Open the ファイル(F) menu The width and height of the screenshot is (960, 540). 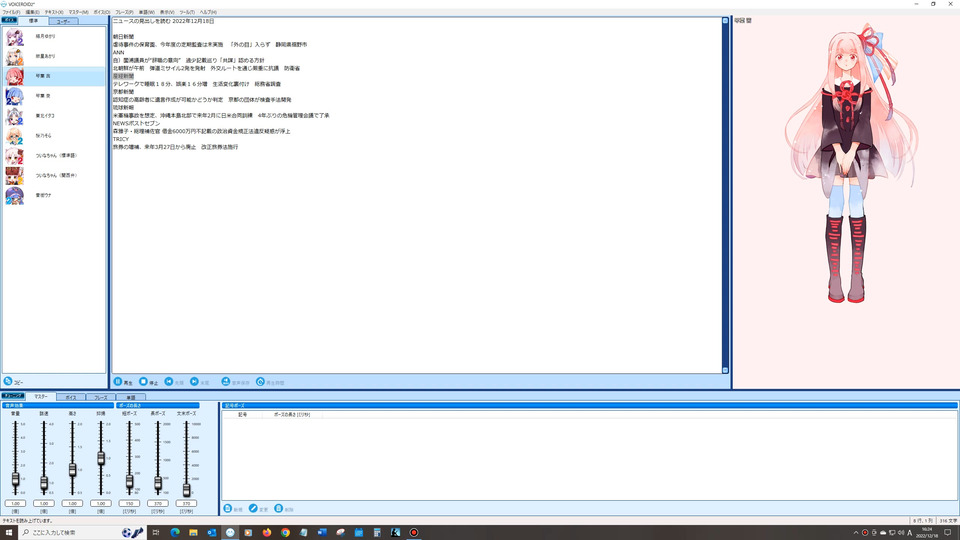tap(11, 12)
